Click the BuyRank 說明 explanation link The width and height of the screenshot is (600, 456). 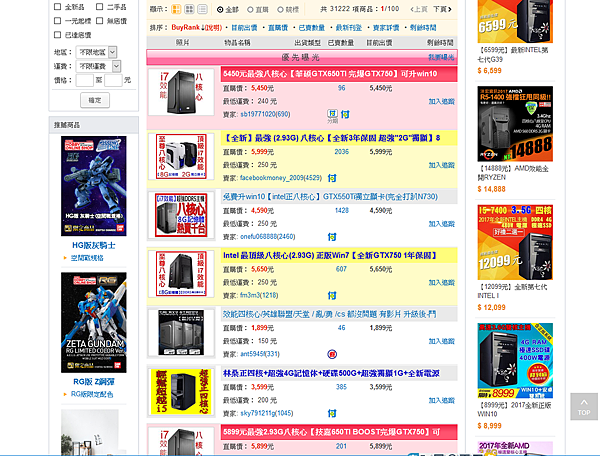pos(213,28)
